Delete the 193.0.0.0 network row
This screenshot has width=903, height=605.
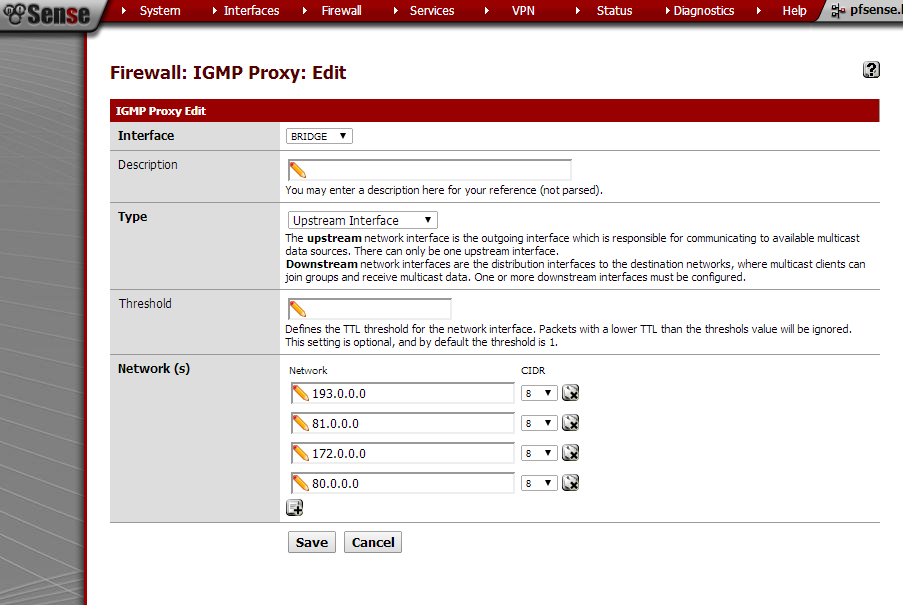570,393
